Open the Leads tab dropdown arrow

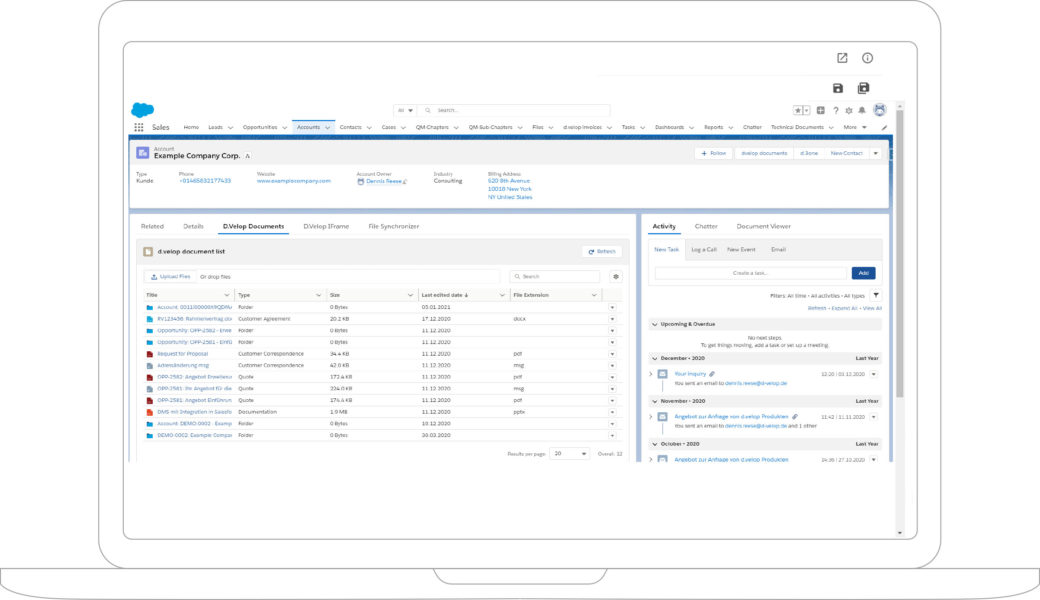tap(230, 127)
